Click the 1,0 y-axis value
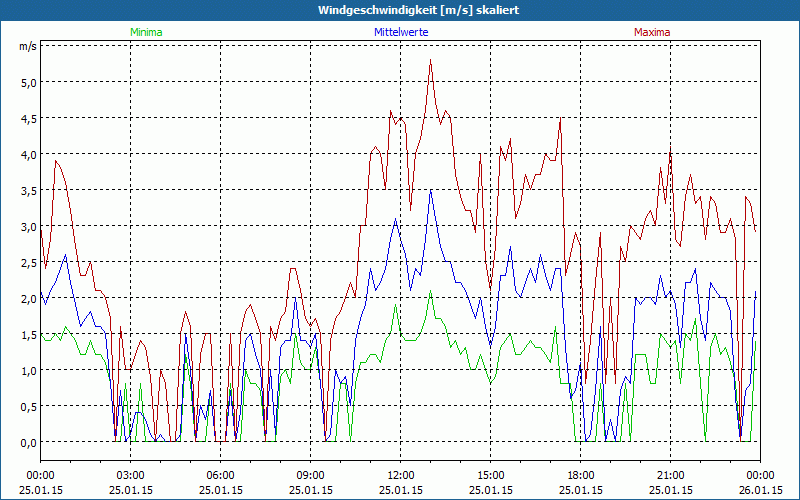 (x=28, y=370)
